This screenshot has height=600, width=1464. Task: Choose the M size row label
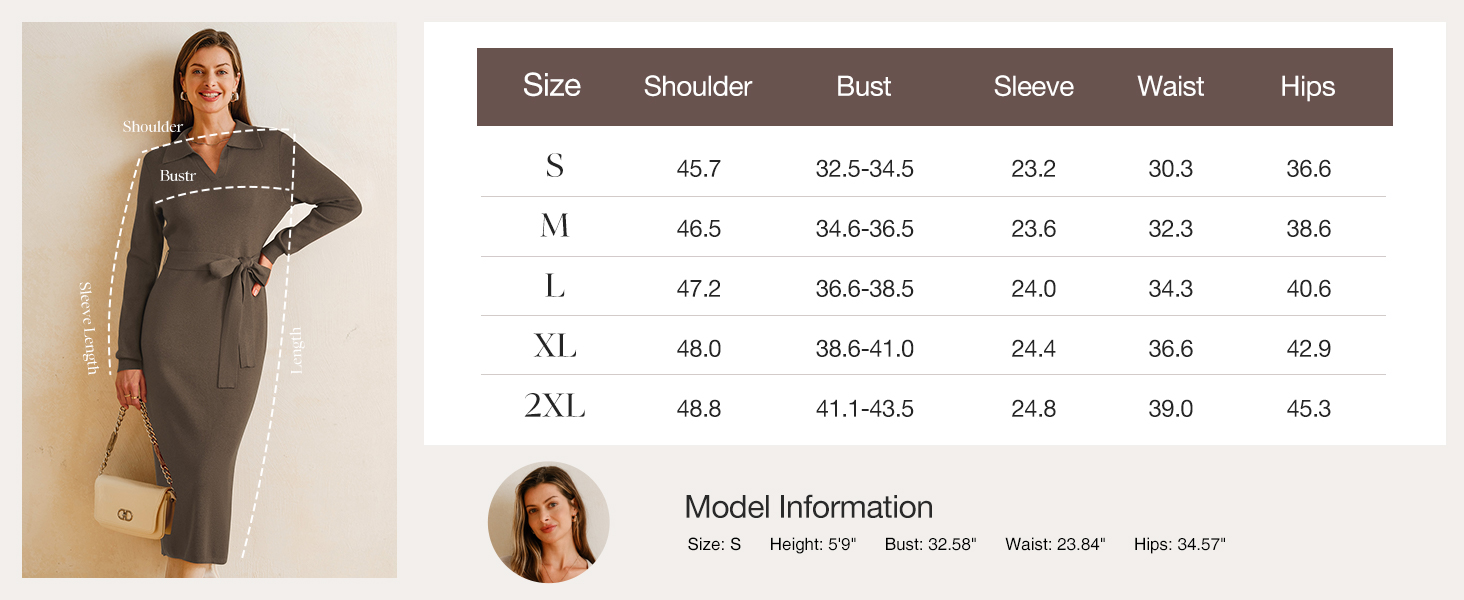(x=554, y=227)
